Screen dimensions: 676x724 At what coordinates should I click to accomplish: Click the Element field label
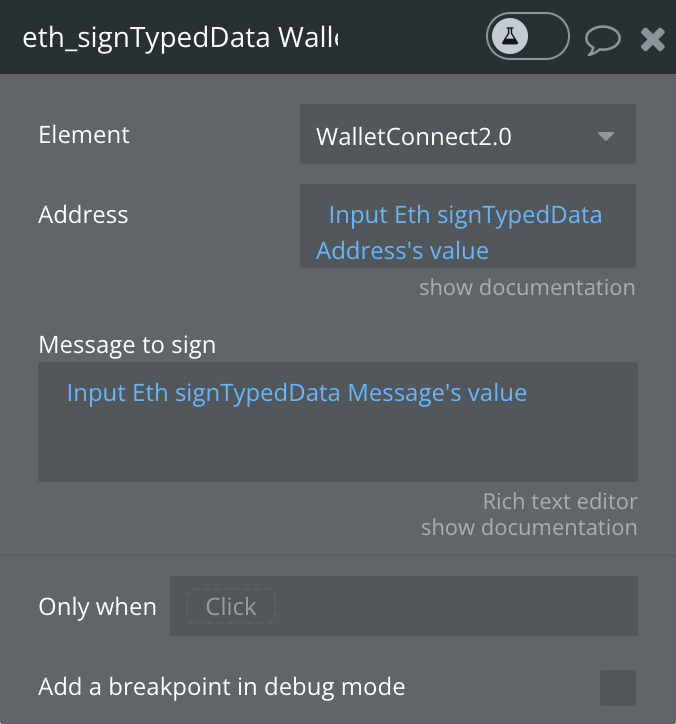point(84,135)
